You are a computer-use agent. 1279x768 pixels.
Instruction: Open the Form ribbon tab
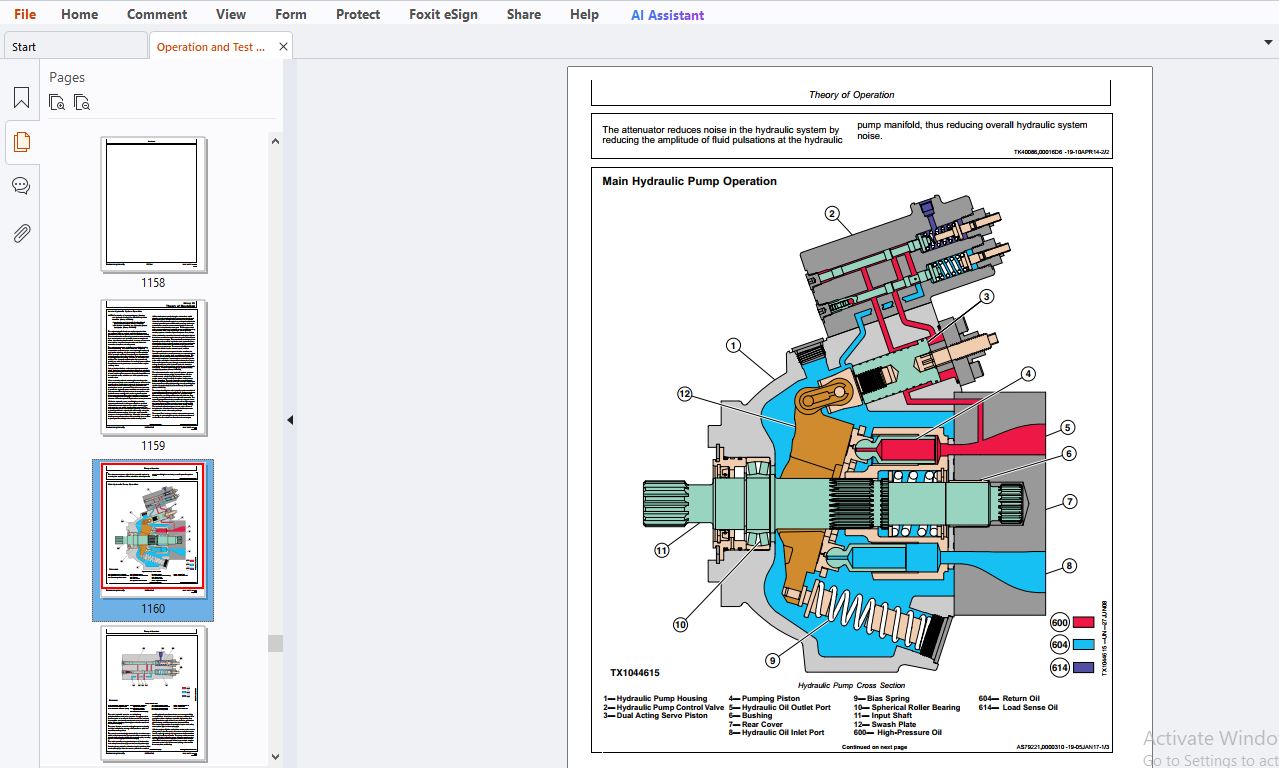coord(291,14)
